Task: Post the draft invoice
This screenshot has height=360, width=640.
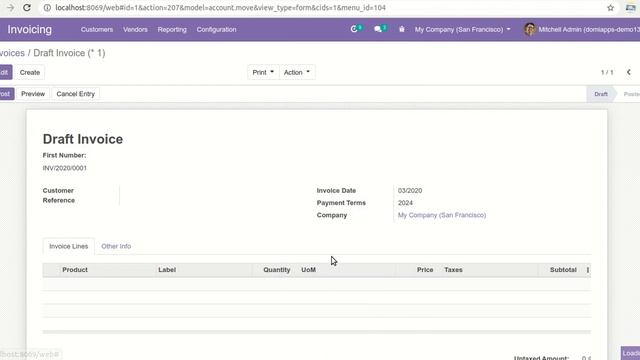Action: click(x=6, y=94)
